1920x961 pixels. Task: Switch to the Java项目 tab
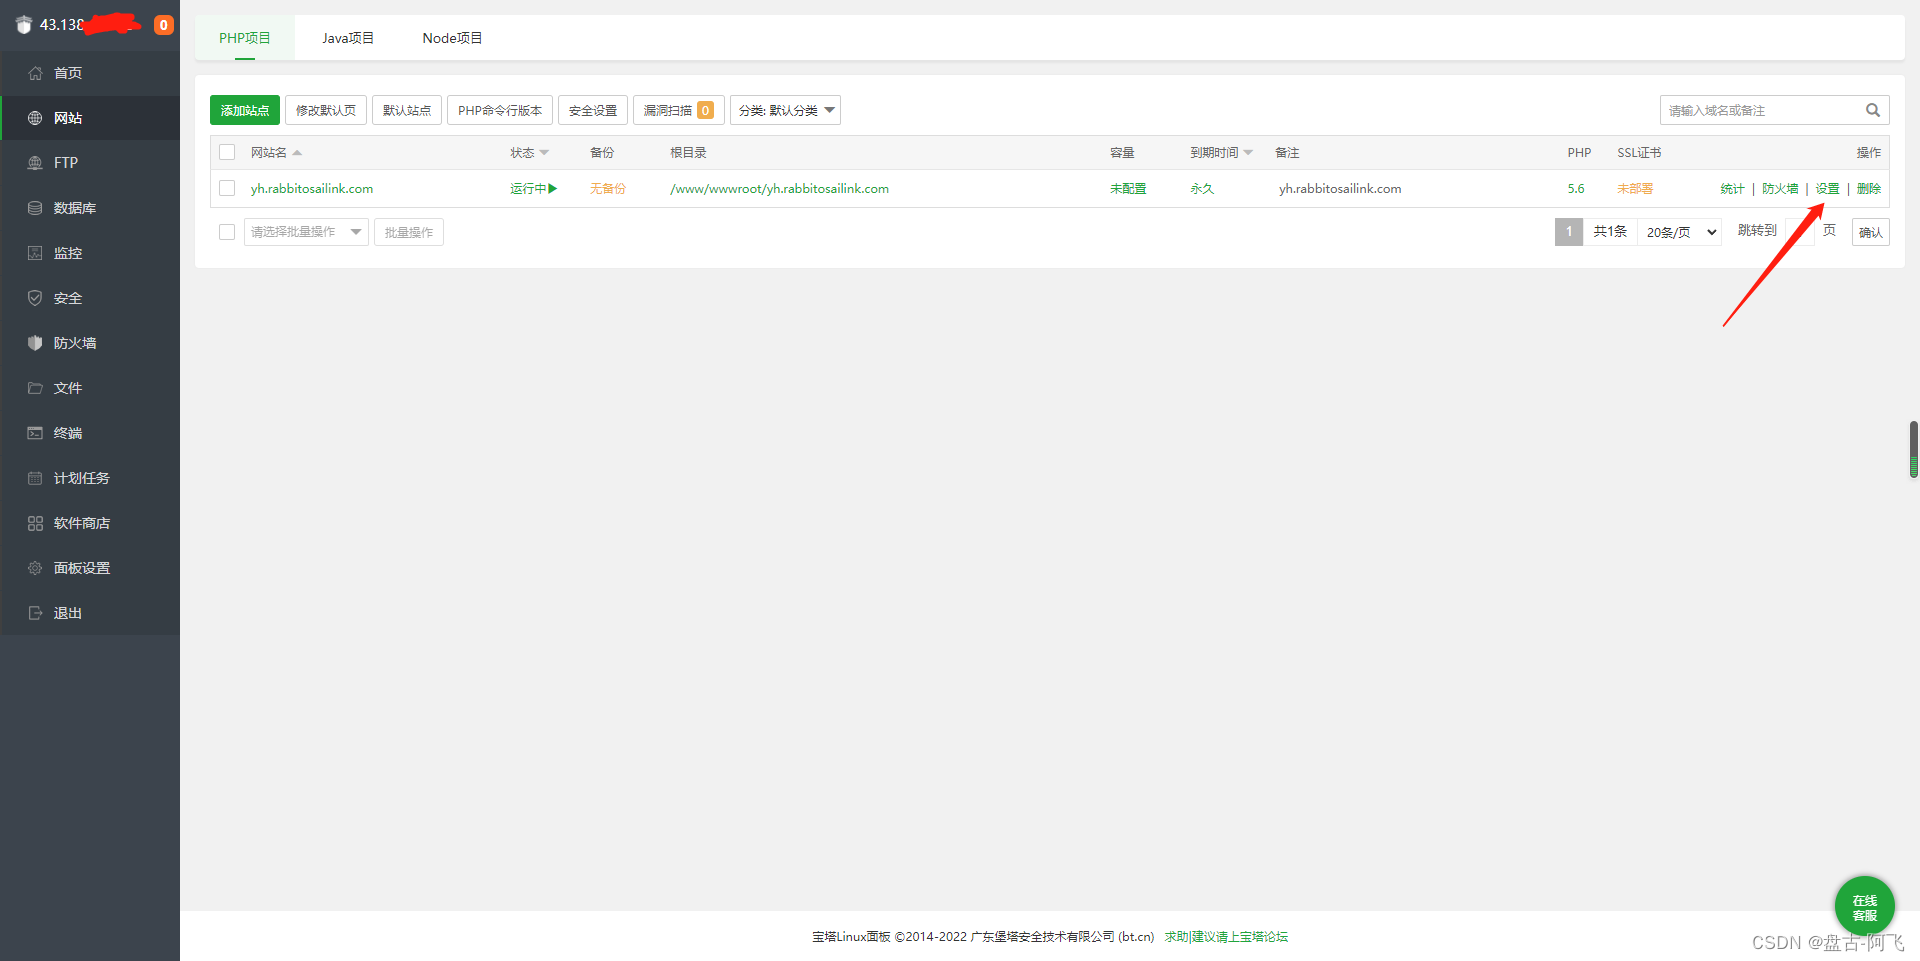pos(348,38)
